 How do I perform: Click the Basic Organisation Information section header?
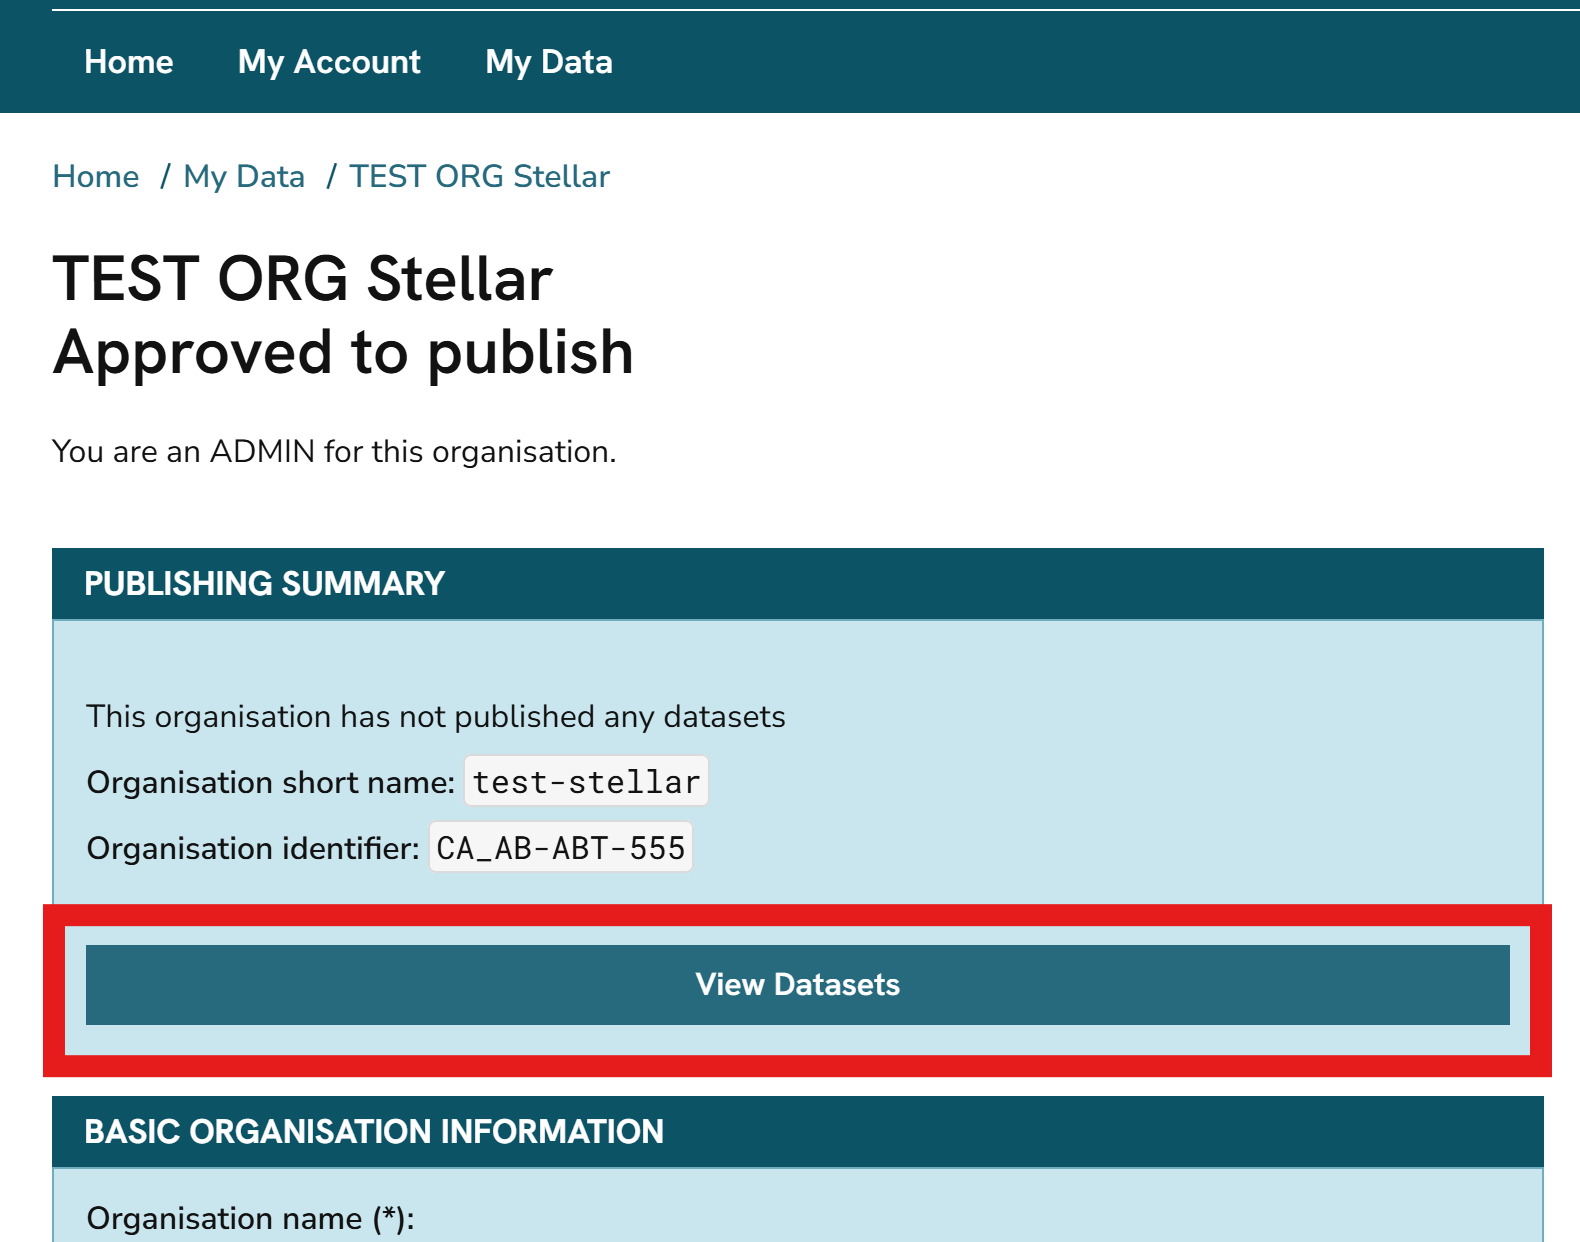pos(374,1132)
